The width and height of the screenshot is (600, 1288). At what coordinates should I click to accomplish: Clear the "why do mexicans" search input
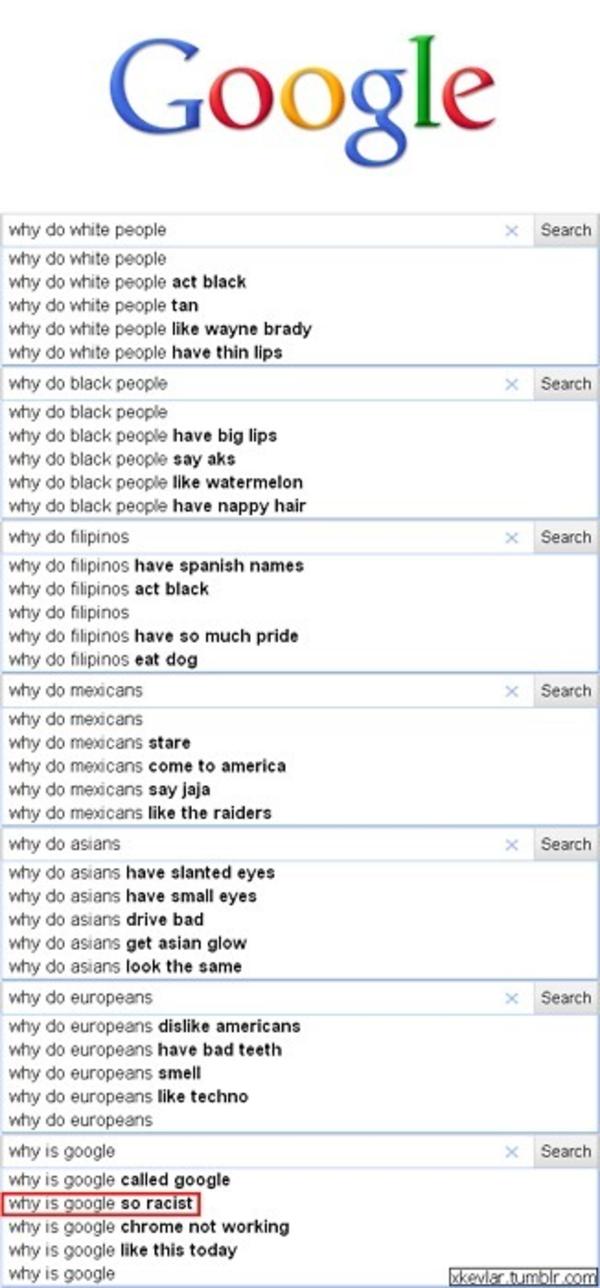tap(512, 690)
